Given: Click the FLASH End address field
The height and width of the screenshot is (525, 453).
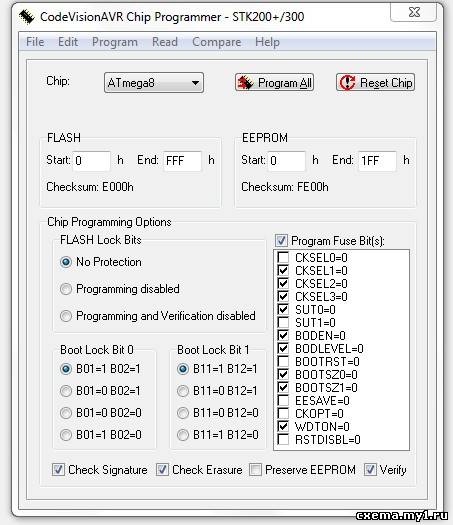Looking at the screenshot, I should click(182, 161).
